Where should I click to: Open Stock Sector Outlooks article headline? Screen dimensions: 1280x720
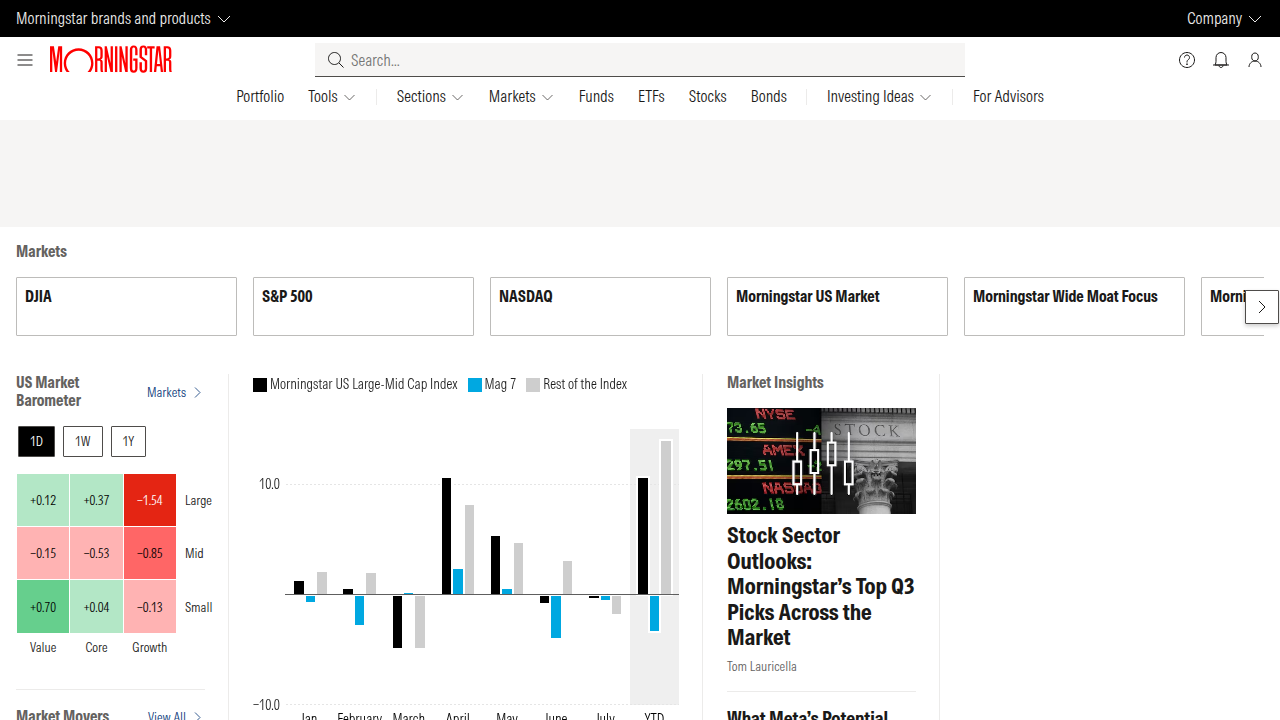[x=821, y=587]
